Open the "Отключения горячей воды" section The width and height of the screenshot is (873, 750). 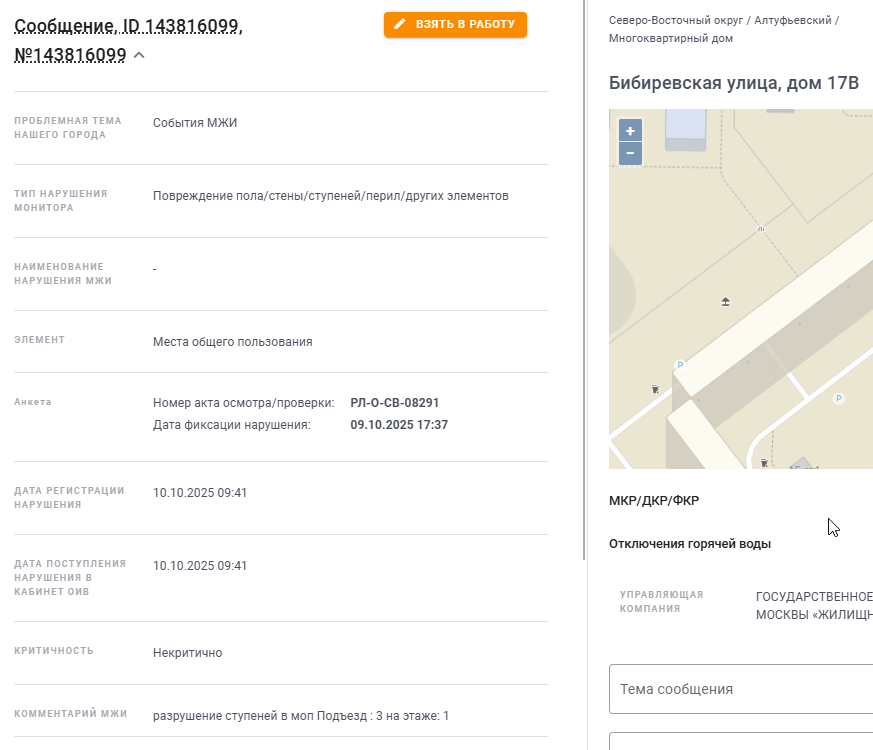689,544
